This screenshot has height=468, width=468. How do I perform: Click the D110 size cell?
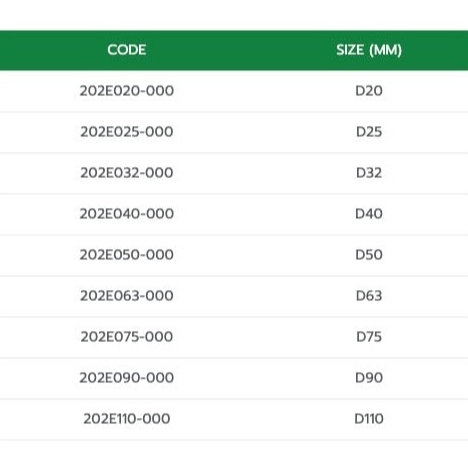369,419
